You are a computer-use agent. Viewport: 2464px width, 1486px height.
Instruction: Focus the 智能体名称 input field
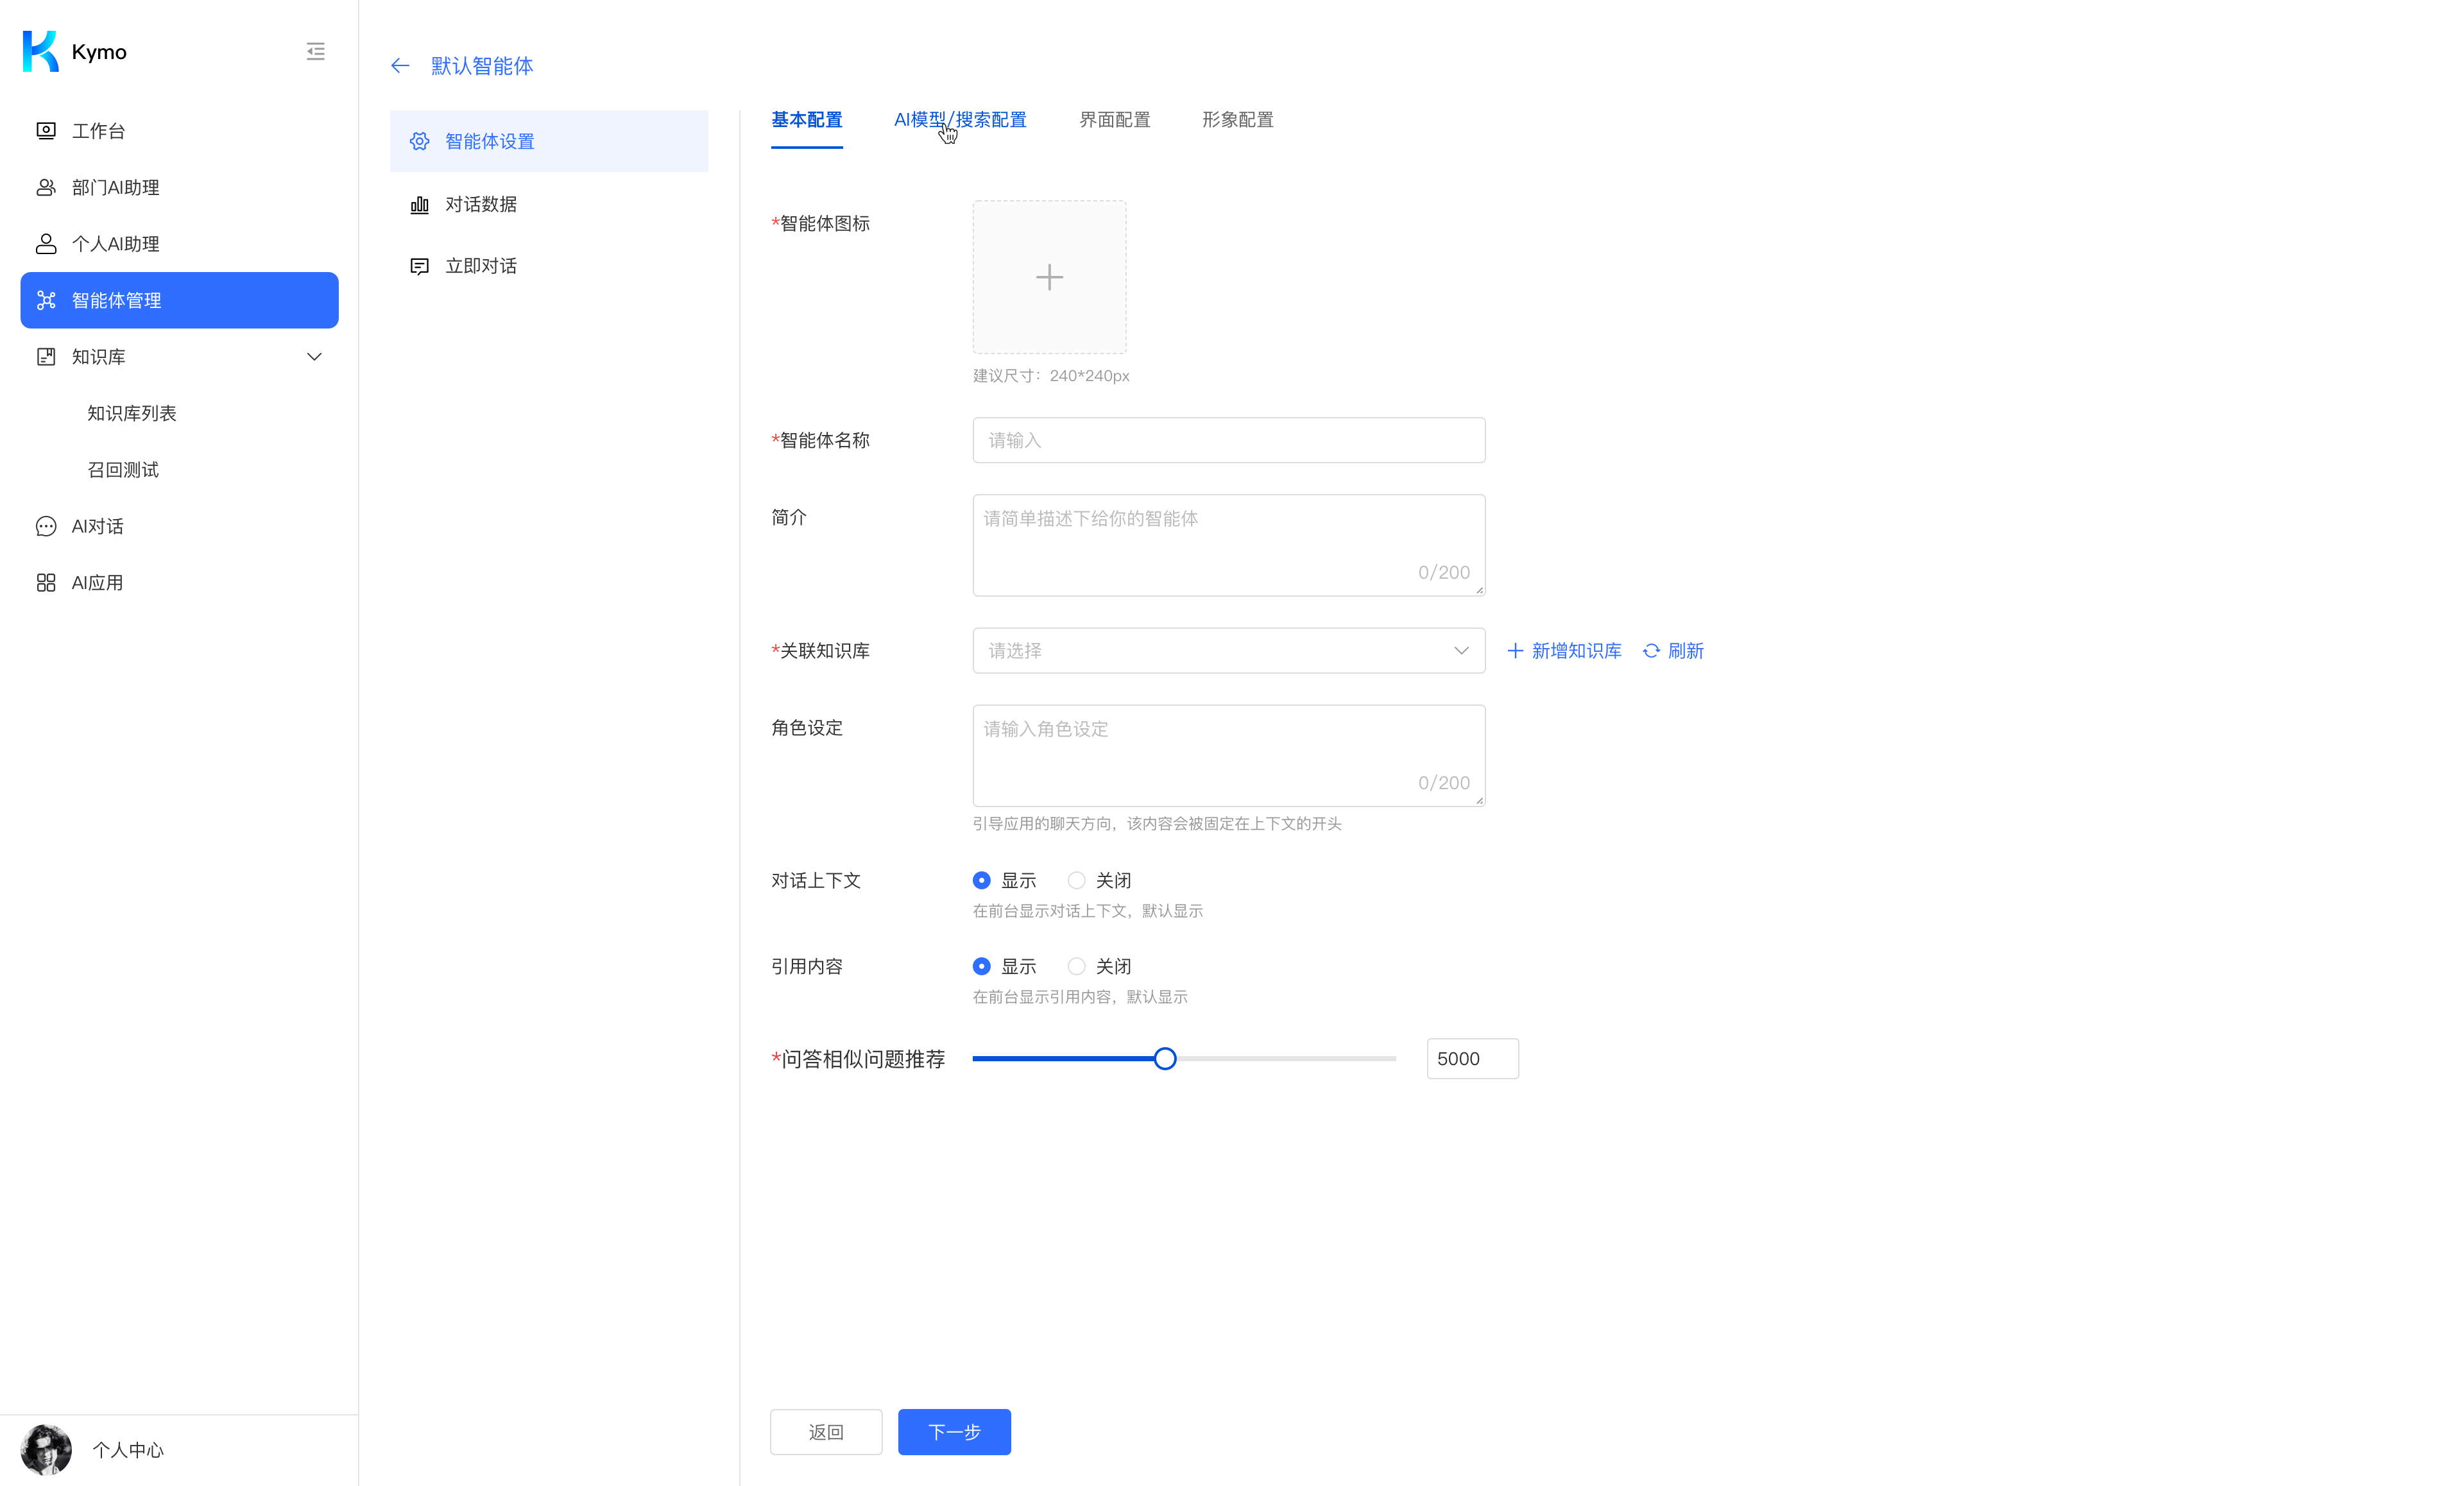pyautogui.click(x=1228, y=440)
